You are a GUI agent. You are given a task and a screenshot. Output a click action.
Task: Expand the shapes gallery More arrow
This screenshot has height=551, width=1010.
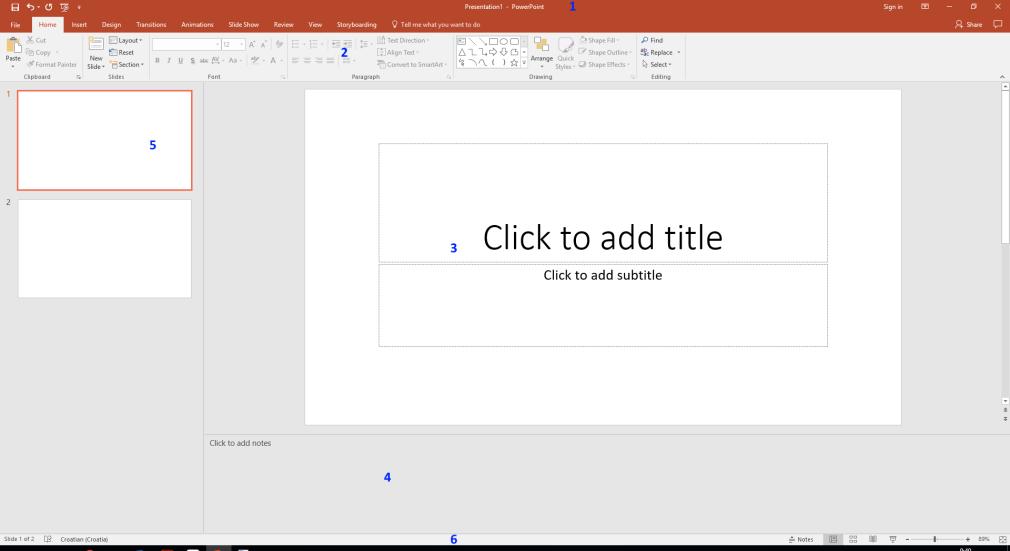click(x=524, y=63)
